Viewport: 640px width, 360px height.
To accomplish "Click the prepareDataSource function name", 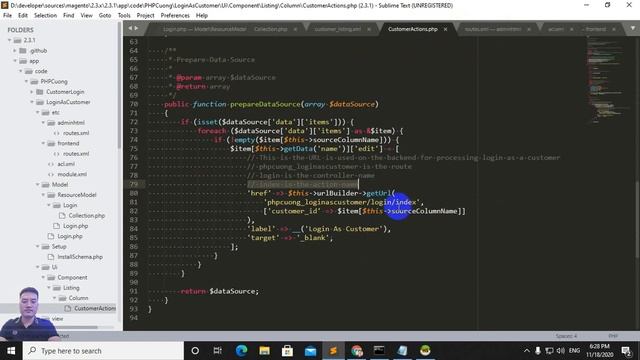I will [265, 104].
